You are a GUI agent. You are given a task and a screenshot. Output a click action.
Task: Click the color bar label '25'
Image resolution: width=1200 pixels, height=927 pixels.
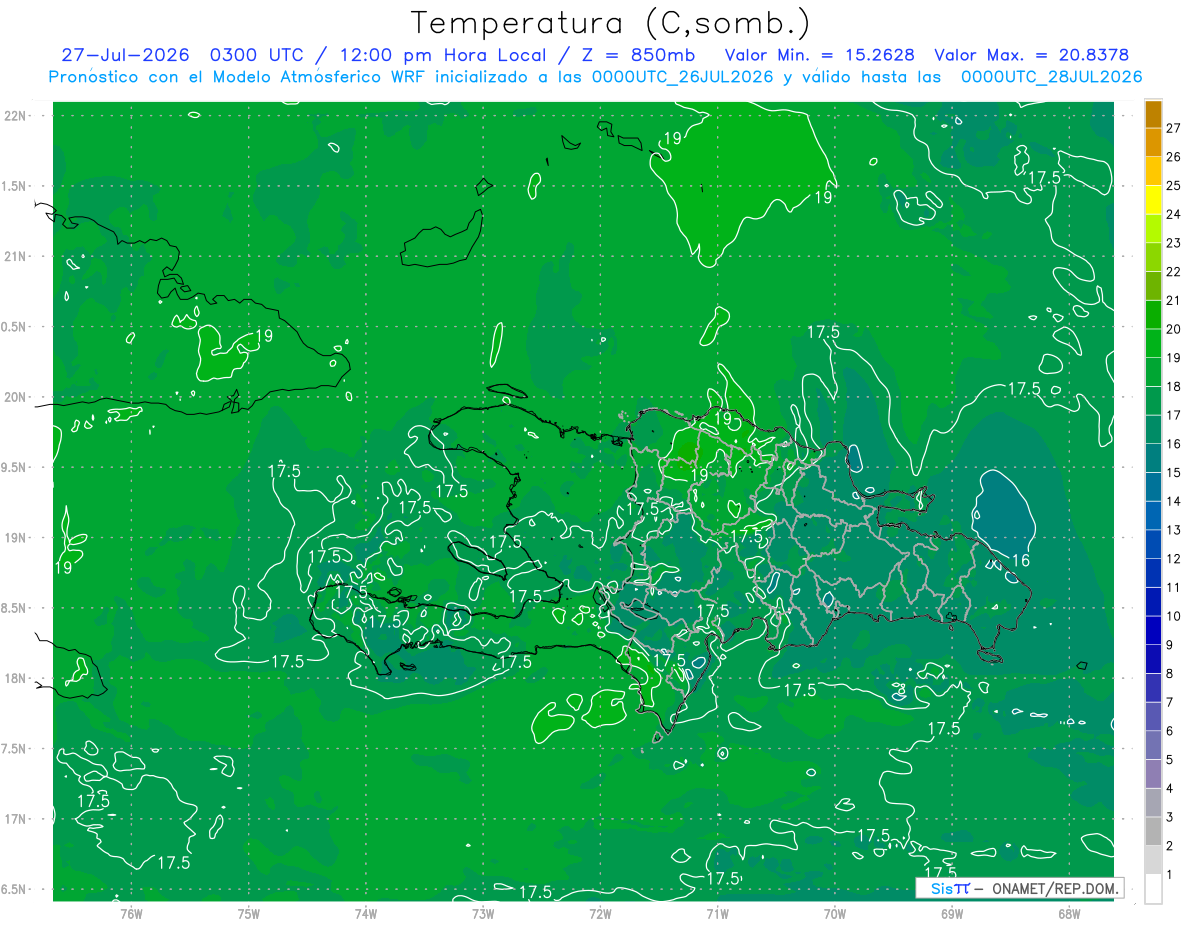1174,185
